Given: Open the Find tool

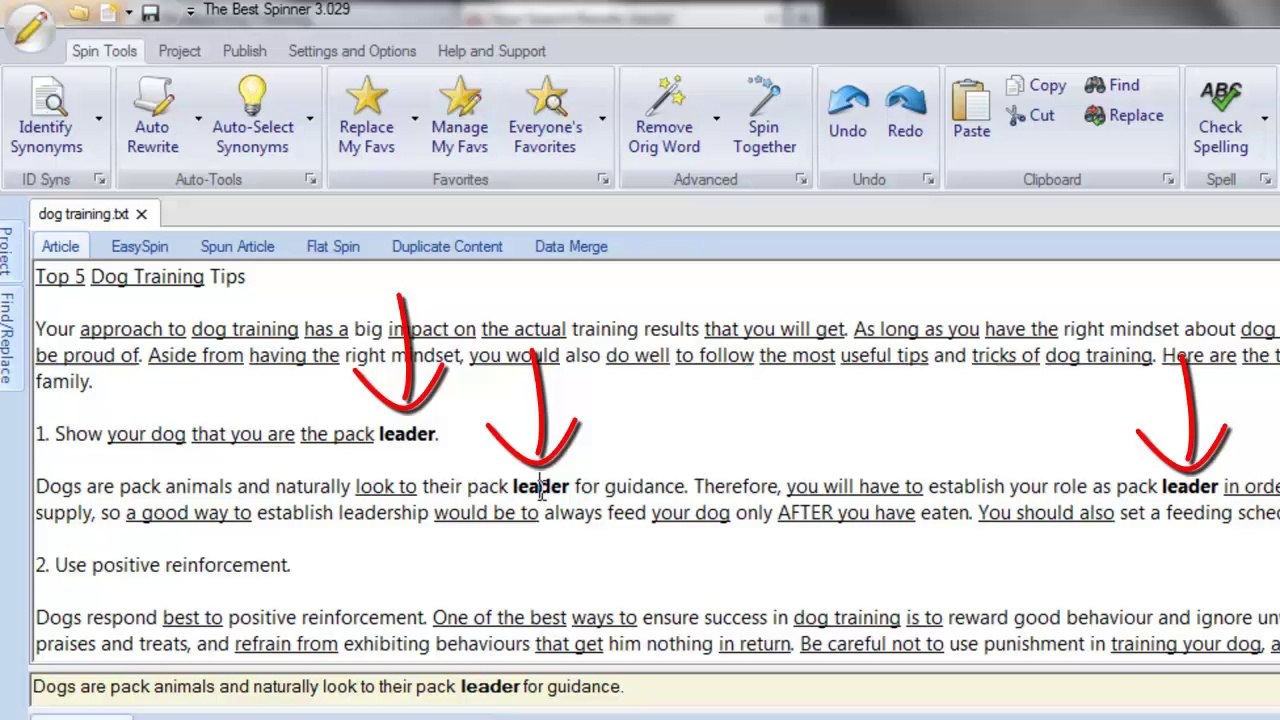Looking at the screenshot, I should tap(1112, 85).
